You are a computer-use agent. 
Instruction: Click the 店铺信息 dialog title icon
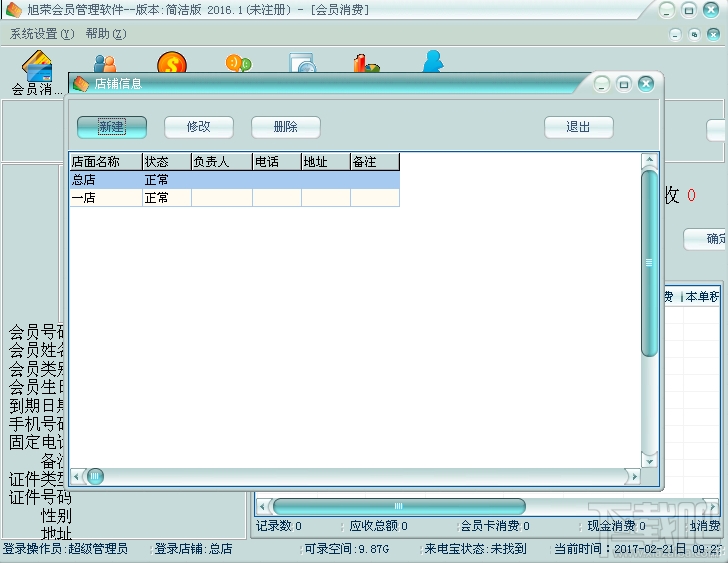[x=81, y=84]
